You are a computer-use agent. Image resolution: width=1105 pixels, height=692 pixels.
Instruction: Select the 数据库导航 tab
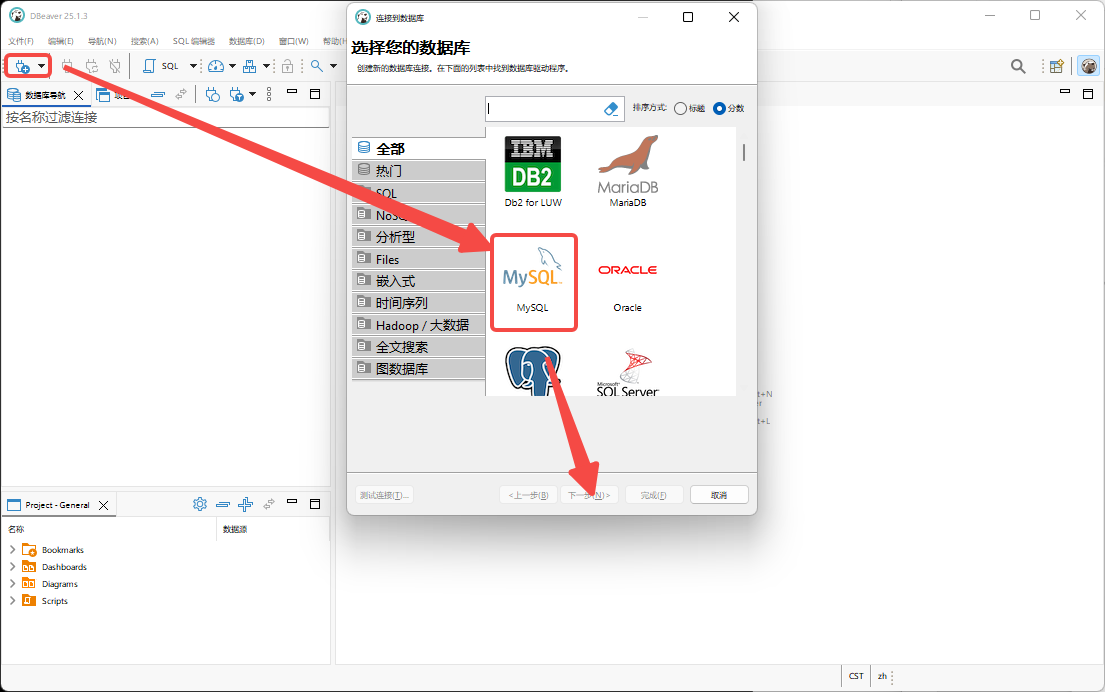(x=45, y=95)
